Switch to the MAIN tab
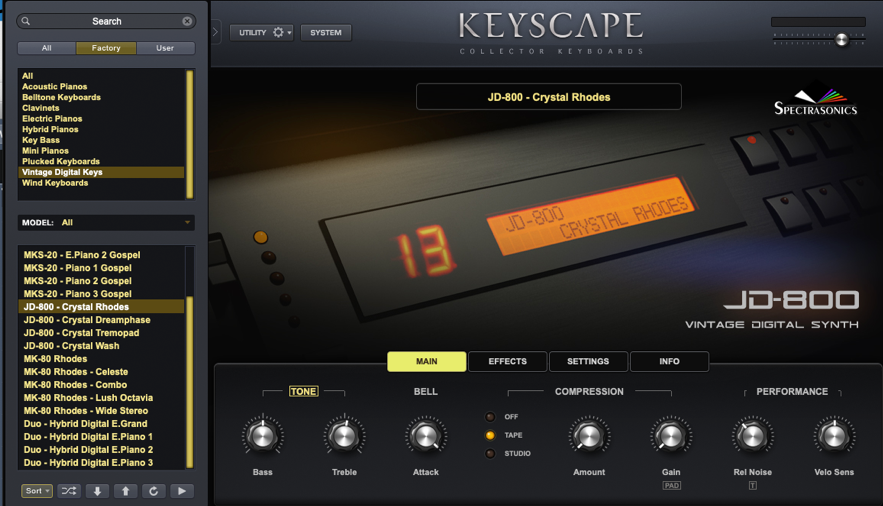Screen dimensions: 883x506 click(x=427, y=361)
